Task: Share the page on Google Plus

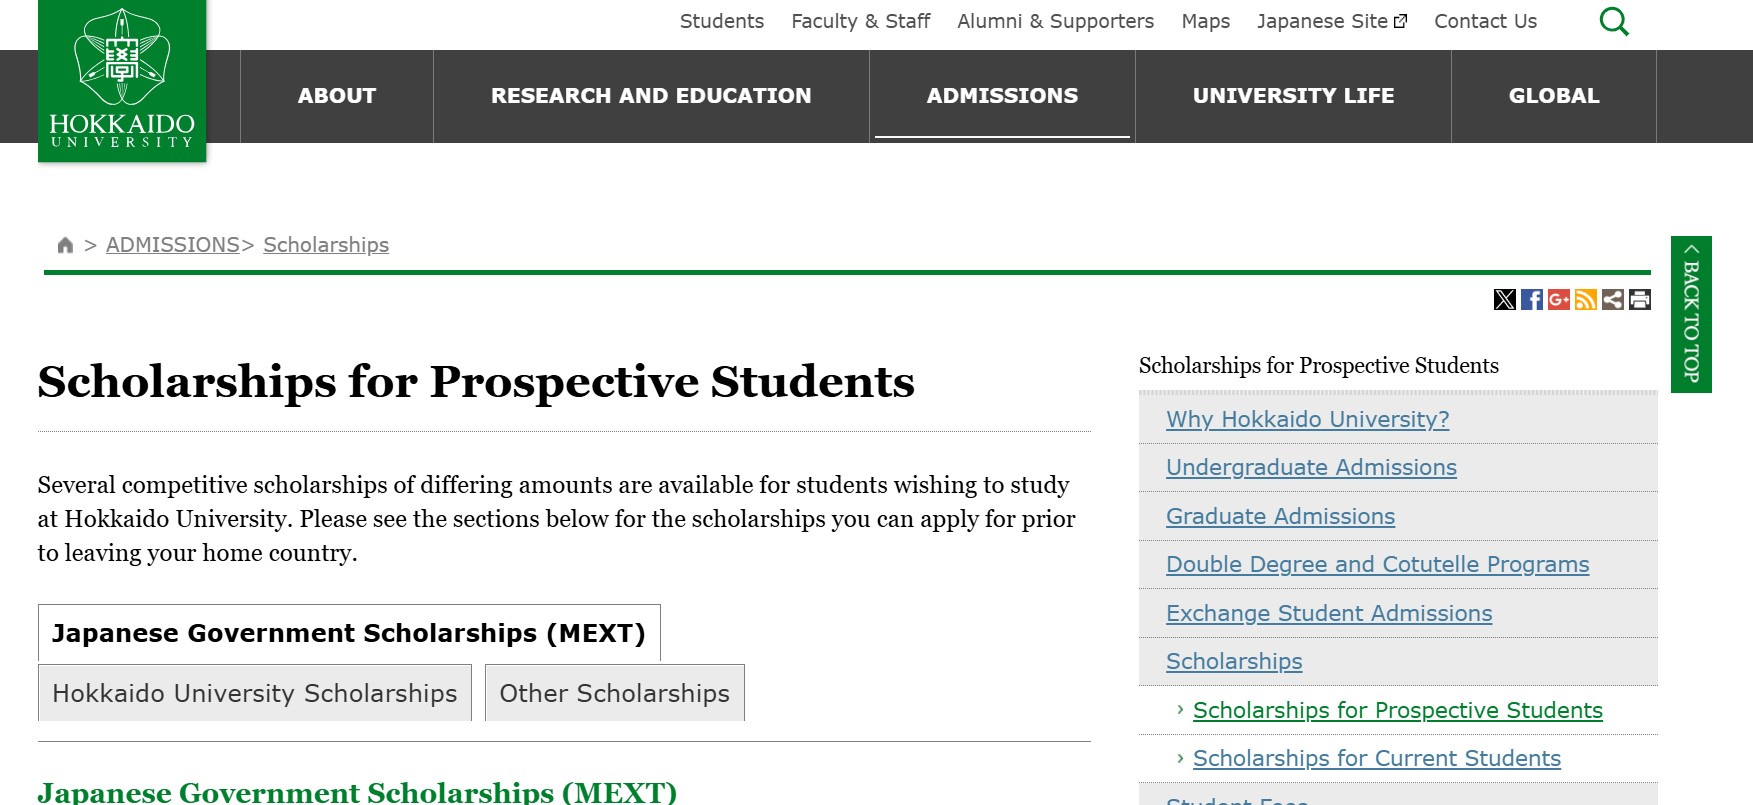Action: [1558, 299]
